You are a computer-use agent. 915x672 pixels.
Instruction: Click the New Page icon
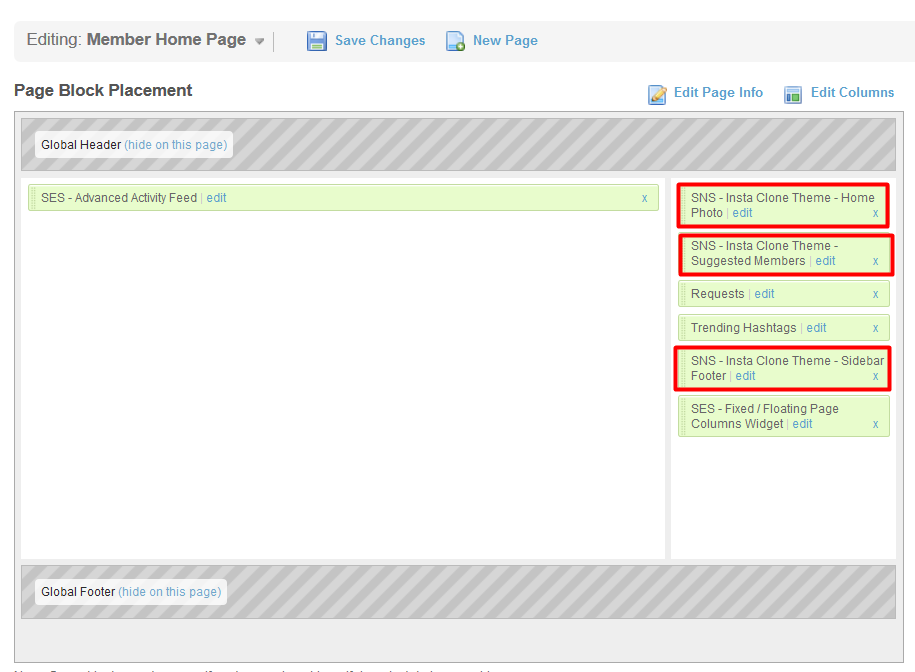455,41
